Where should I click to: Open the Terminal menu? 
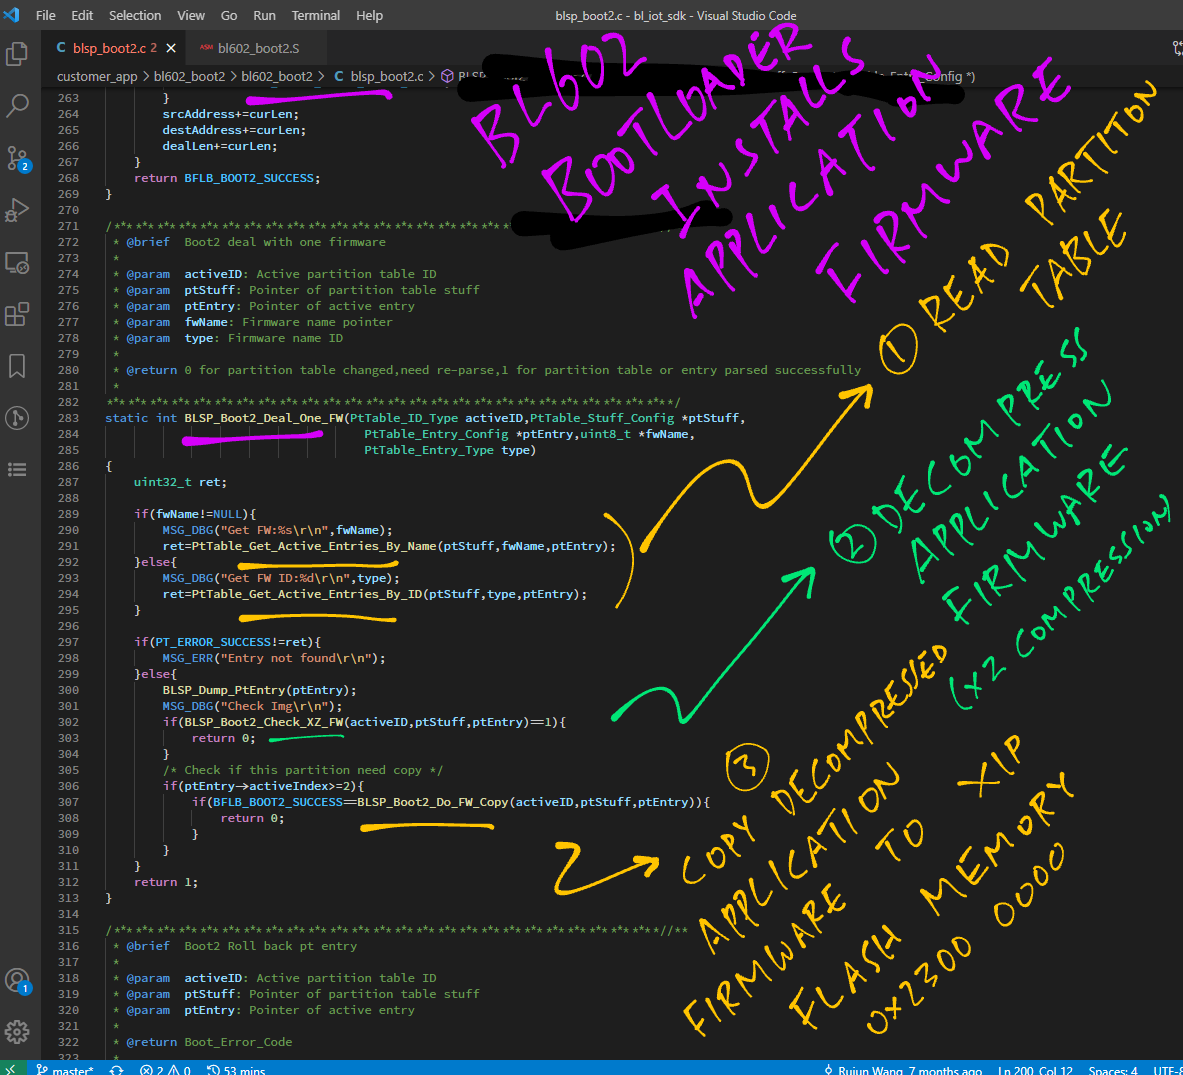[315, 15]
